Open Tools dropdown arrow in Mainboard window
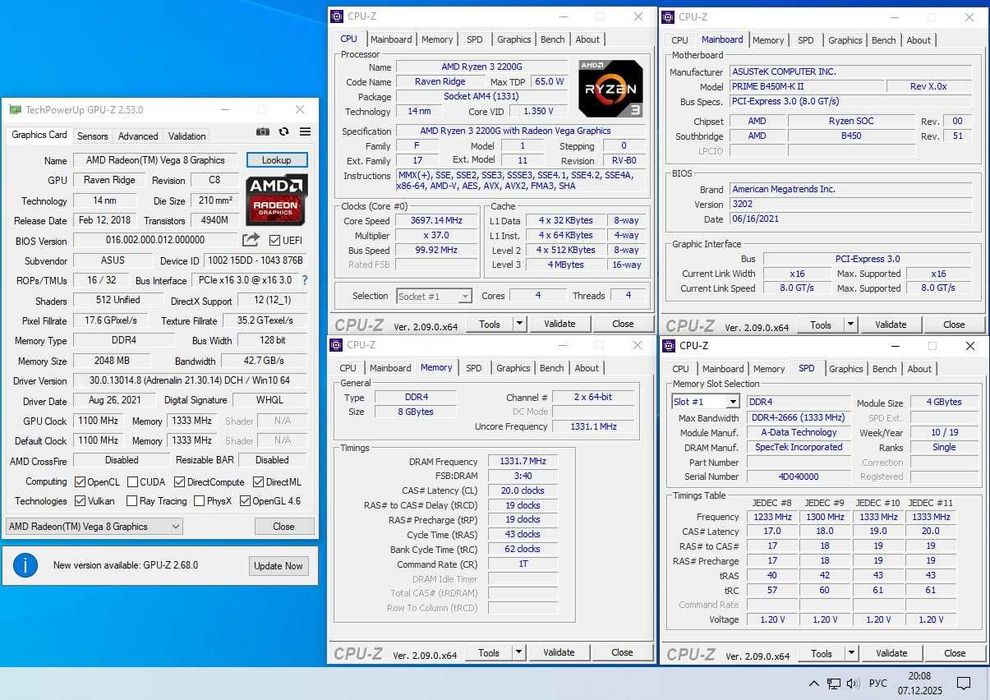The width and height of the screenshot is (990, 700). pos(850,324)
